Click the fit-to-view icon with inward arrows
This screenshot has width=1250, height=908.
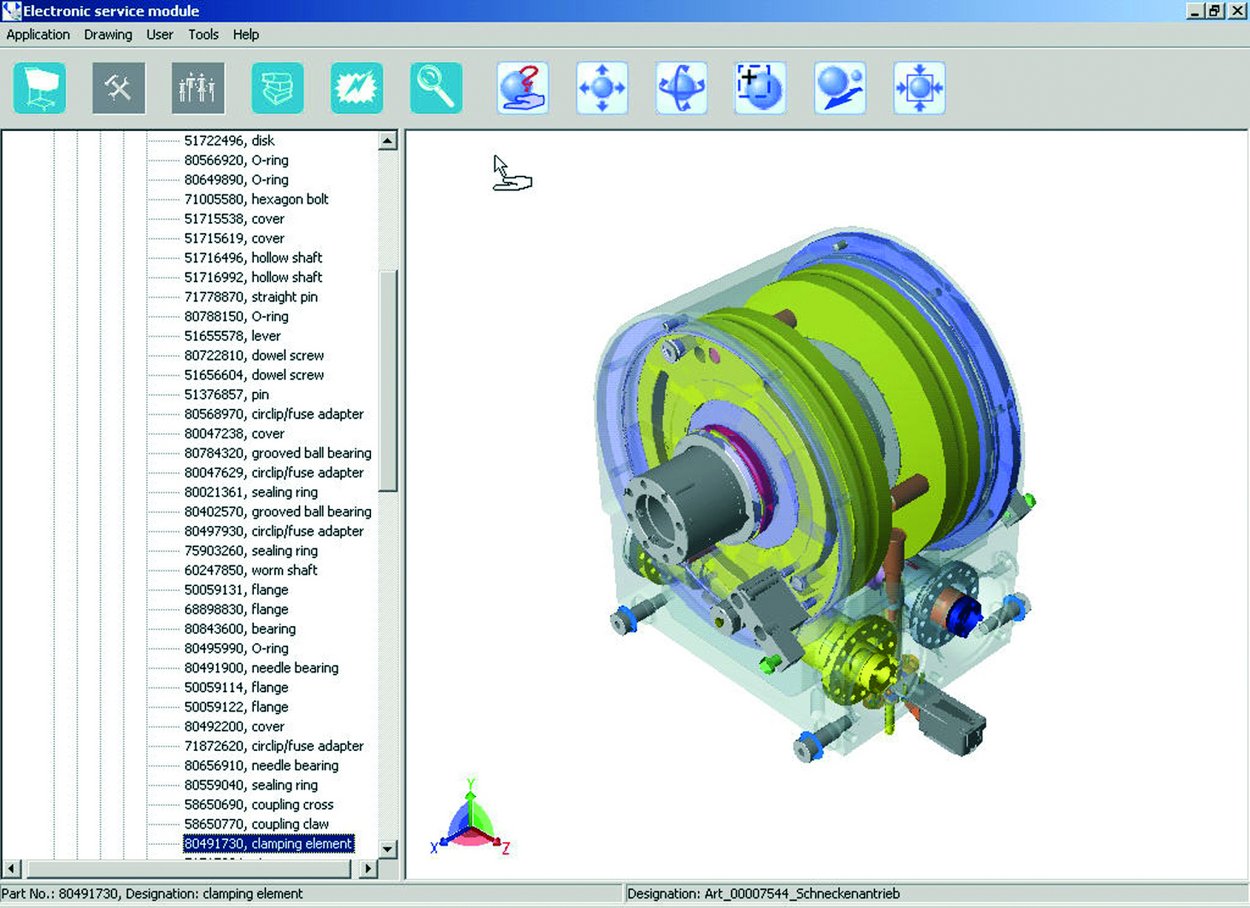click(919, 88)
